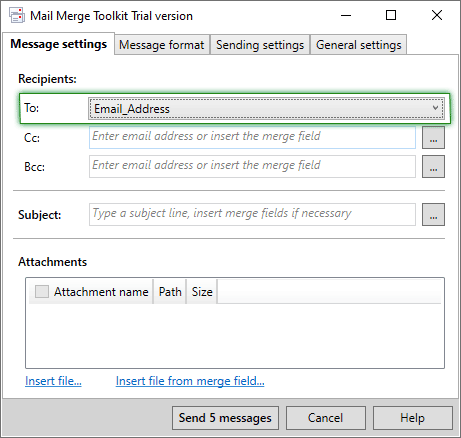Sort by Attachment name column header

click(x=101, y=292)
